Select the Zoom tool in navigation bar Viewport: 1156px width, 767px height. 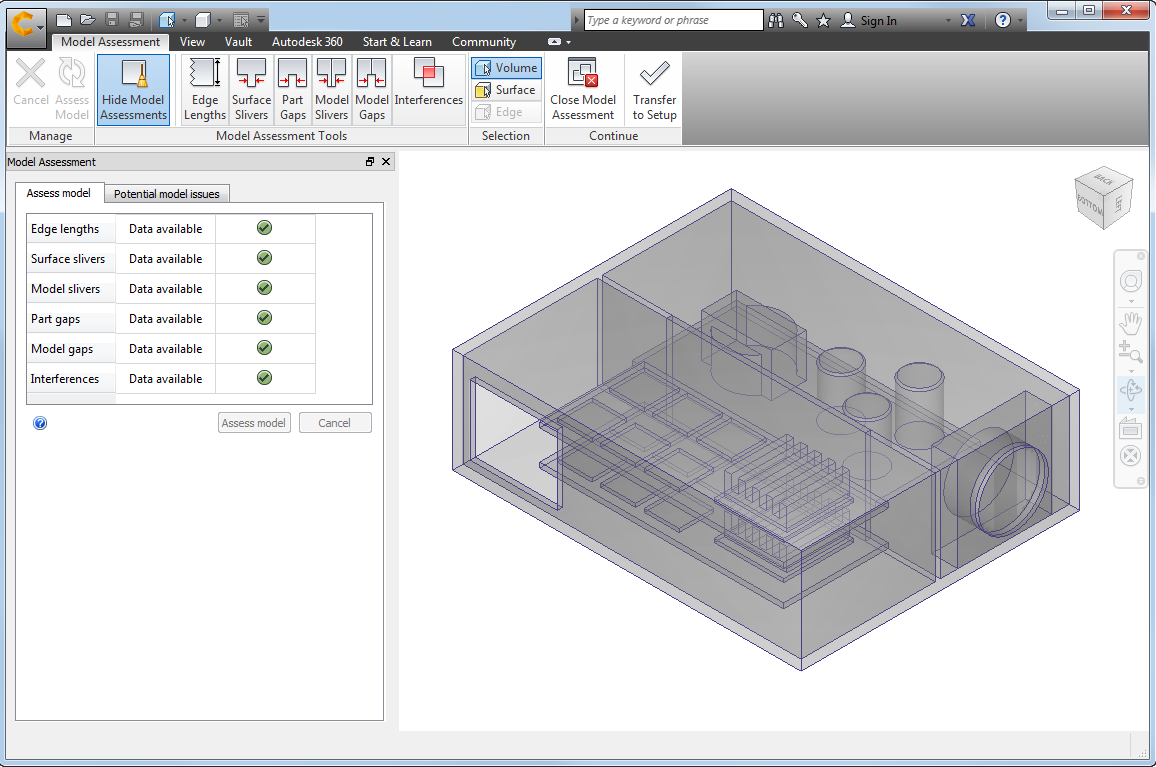pos(1130,352)
